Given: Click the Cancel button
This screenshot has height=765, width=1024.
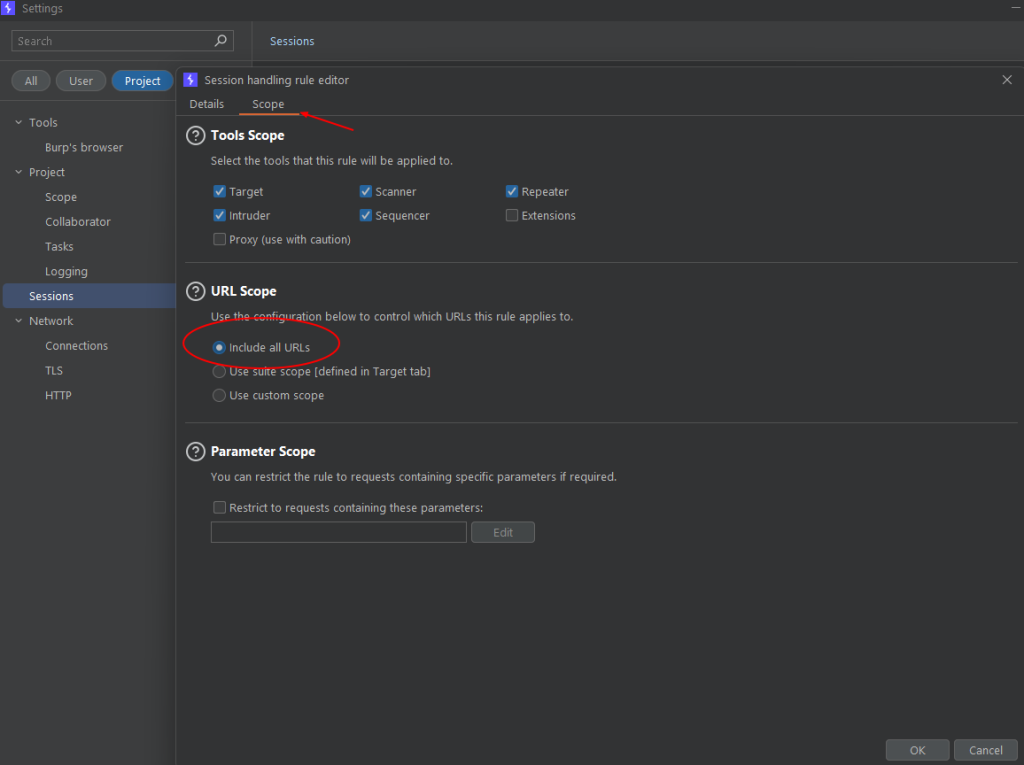Looking at the screenshot, I should [985, 750].
